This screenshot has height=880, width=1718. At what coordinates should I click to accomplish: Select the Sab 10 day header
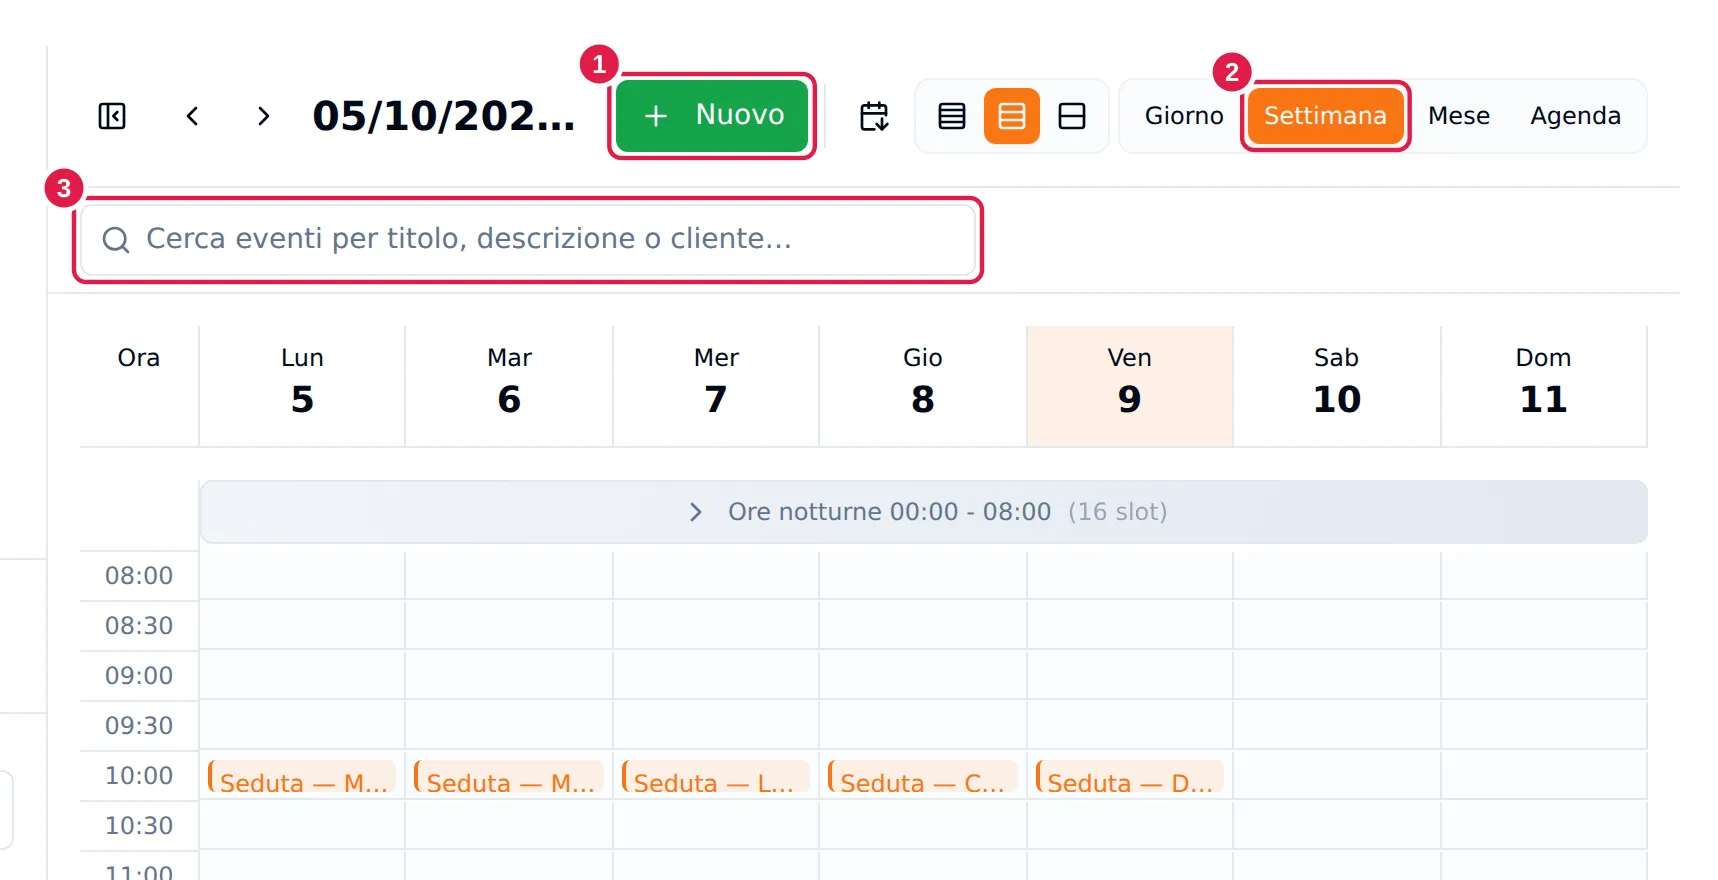(x=1337, y=386)
